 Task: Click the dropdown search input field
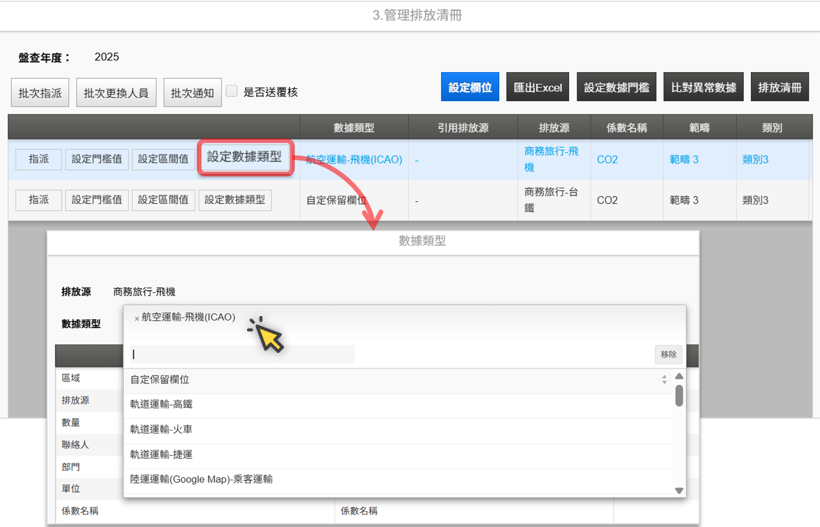[240, 354]
